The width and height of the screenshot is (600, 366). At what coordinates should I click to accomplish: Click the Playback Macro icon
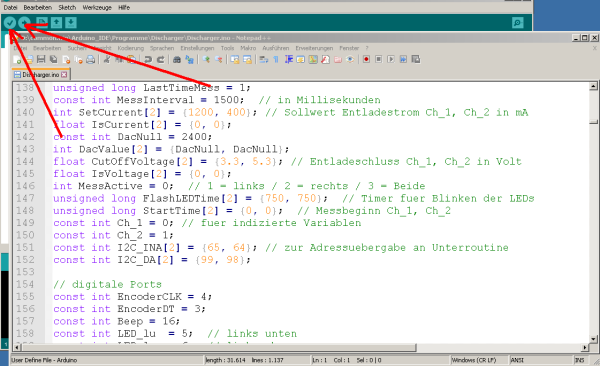[391, 59]
